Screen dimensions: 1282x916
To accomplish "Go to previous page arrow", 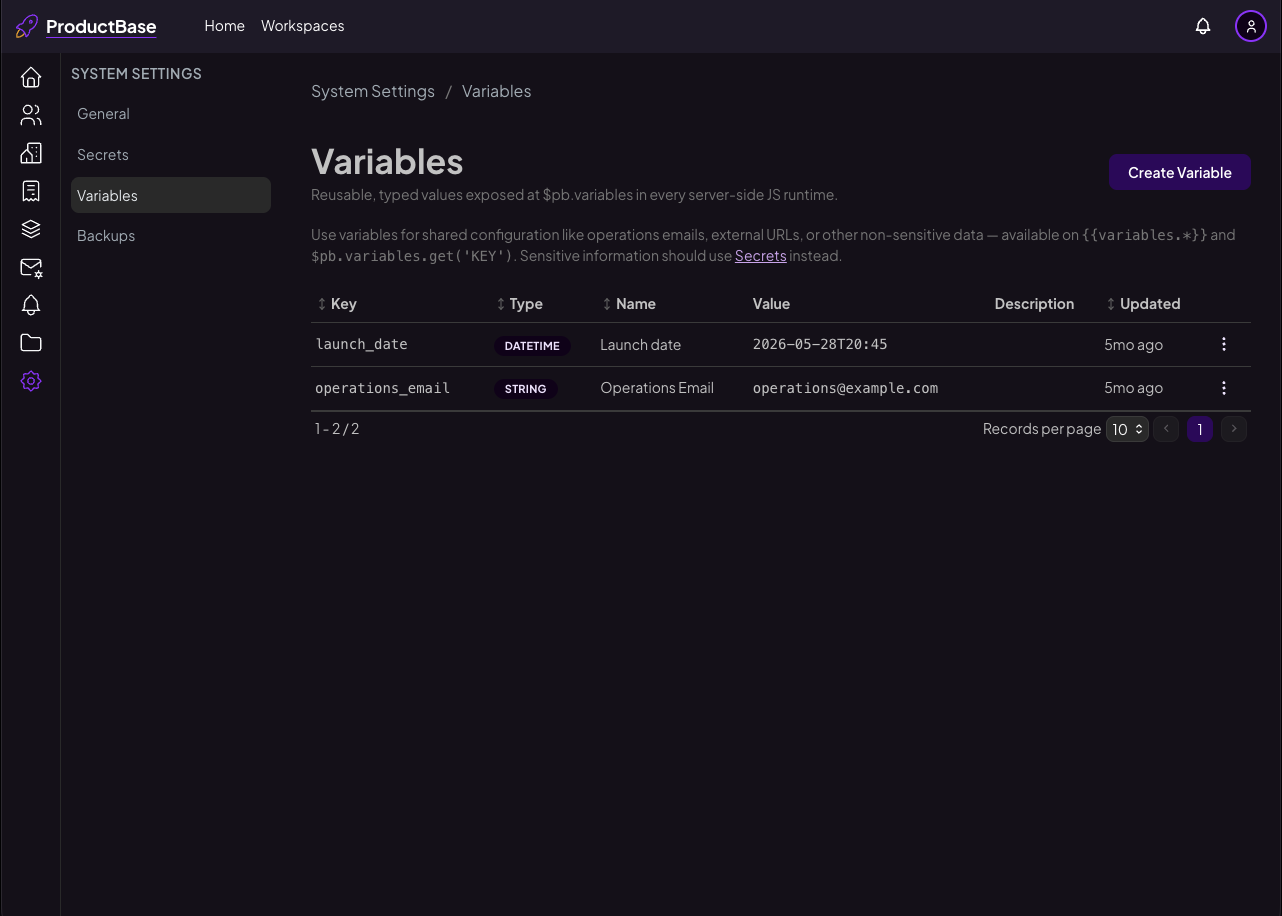I will pyautogui.click(x=1166, y=429).
